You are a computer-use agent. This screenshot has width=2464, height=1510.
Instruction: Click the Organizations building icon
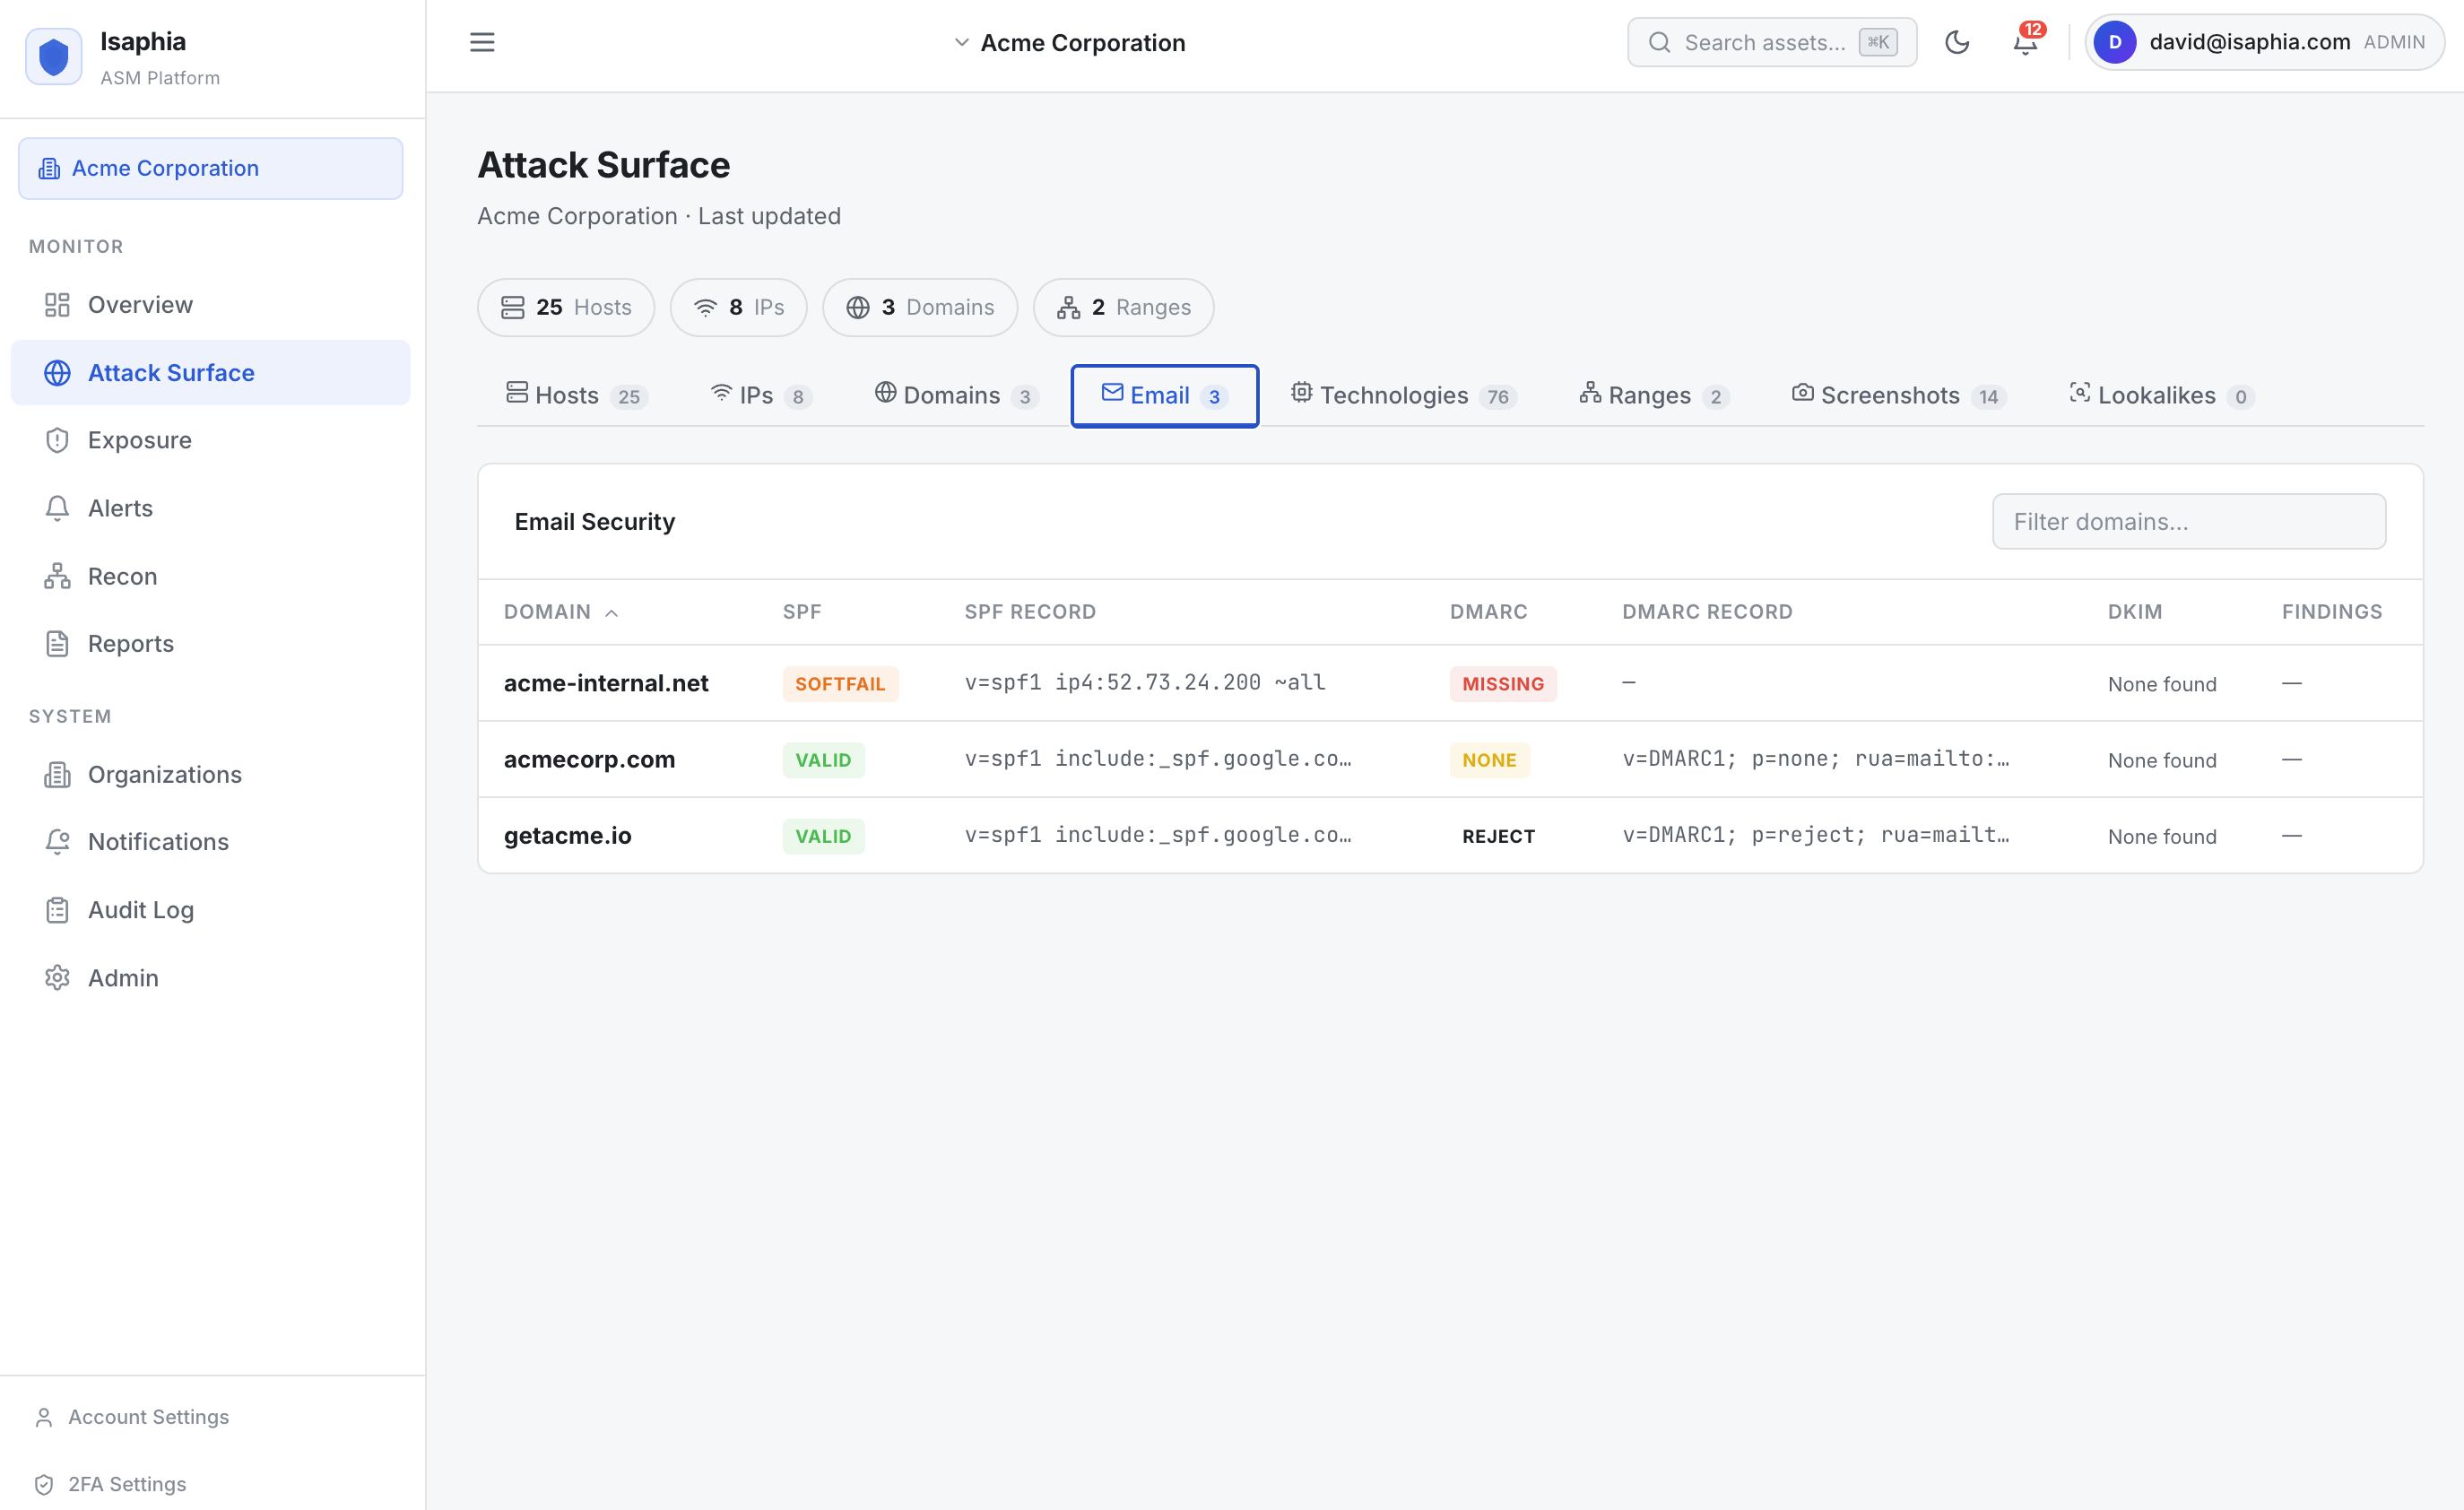[57, 774]
